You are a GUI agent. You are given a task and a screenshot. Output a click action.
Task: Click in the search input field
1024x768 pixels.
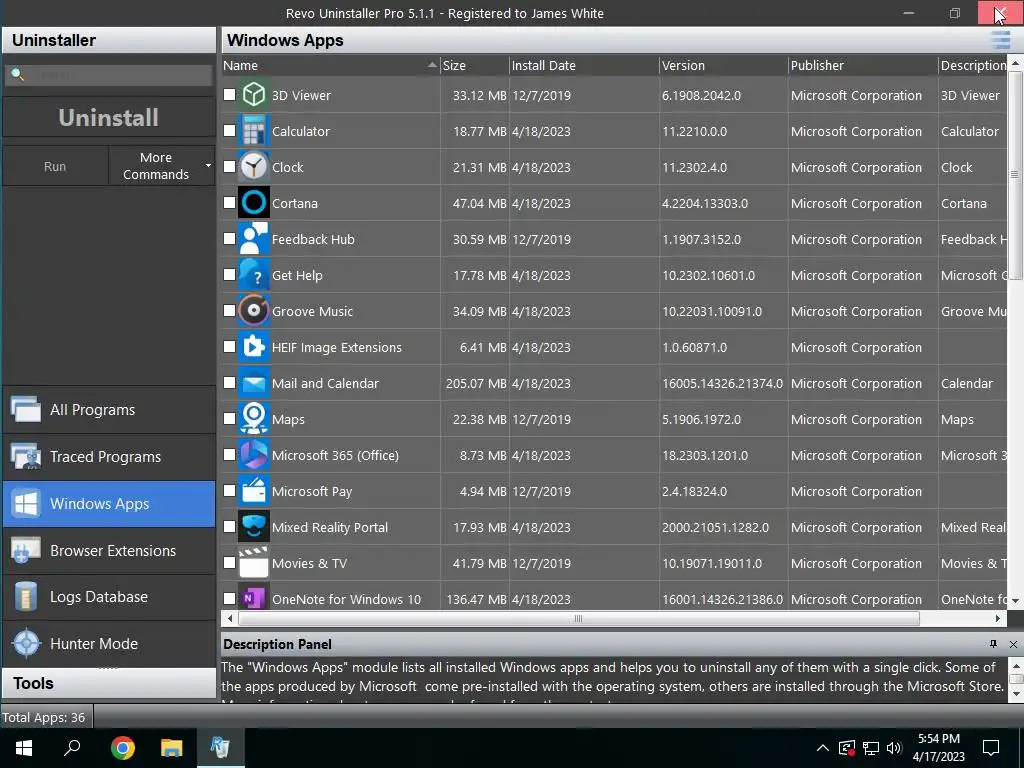click(x=108, y=75)
